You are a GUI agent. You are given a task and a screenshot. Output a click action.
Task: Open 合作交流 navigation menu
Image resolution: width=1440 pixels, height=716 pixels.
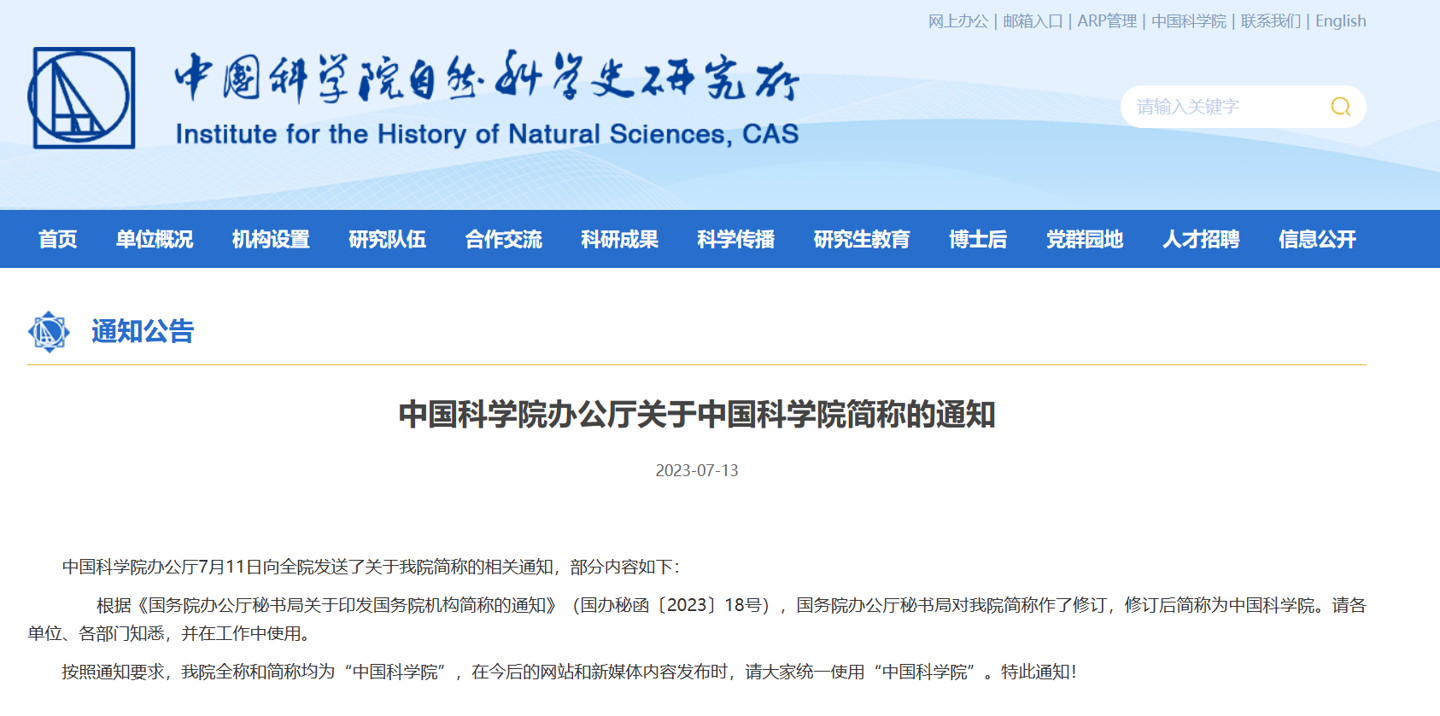point(503,240)
